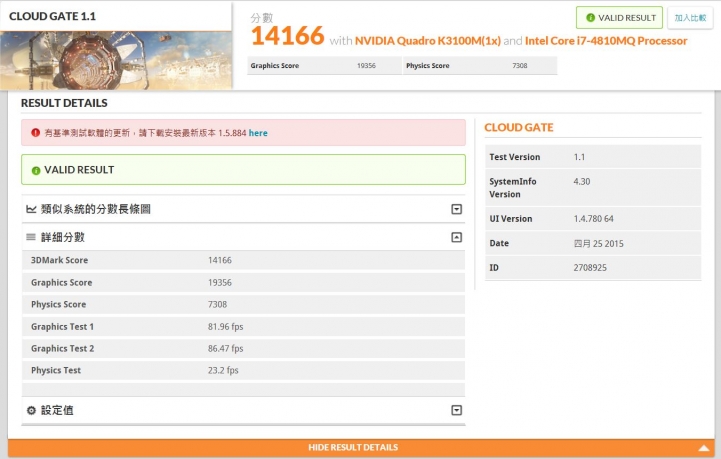Click the 81.96 fps value

pos(225,327)
